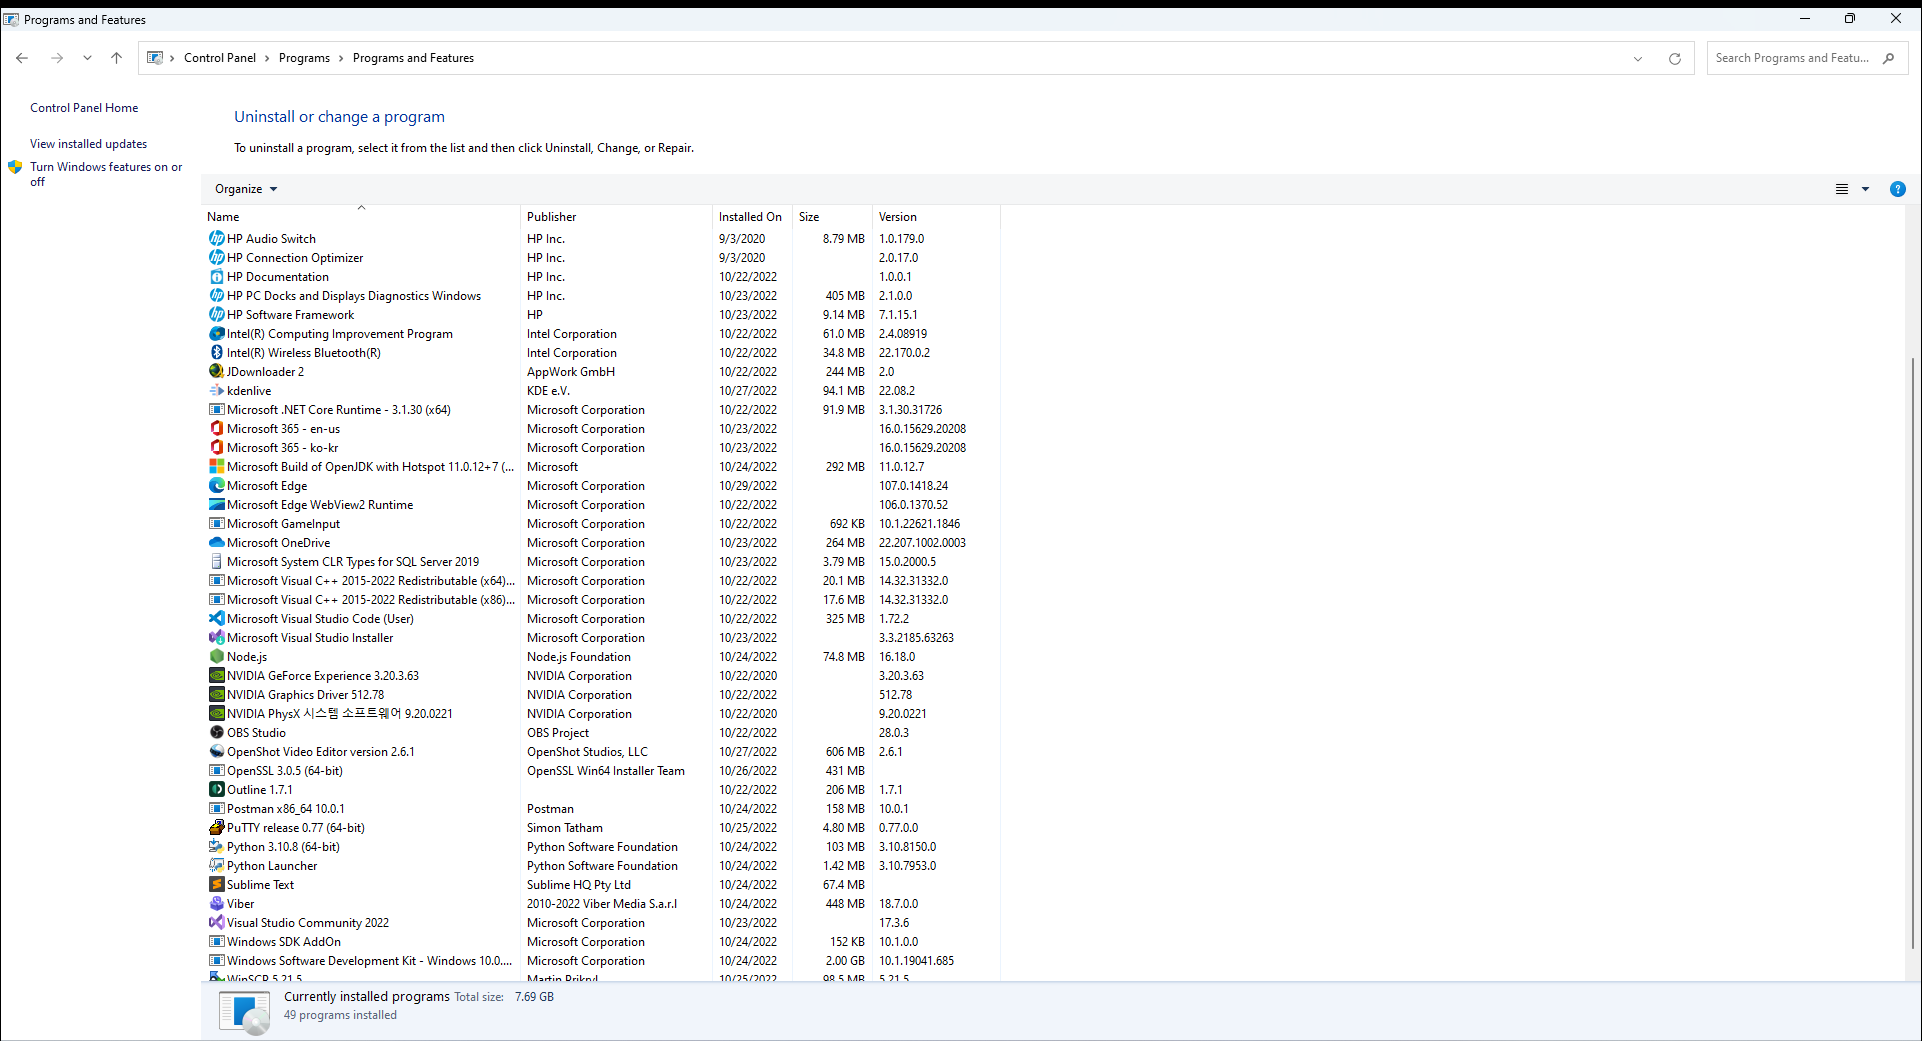This screenshot has width=1922, height=1041.
Task: Select the PuTTY release 0.77 icon
Action: (x=217, y=827)
